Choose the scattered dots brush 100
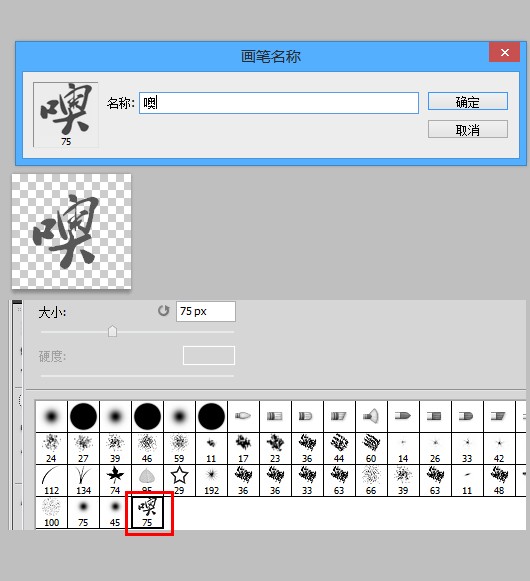The width and height of the screenshot is (530, 581). pos(52,512)
